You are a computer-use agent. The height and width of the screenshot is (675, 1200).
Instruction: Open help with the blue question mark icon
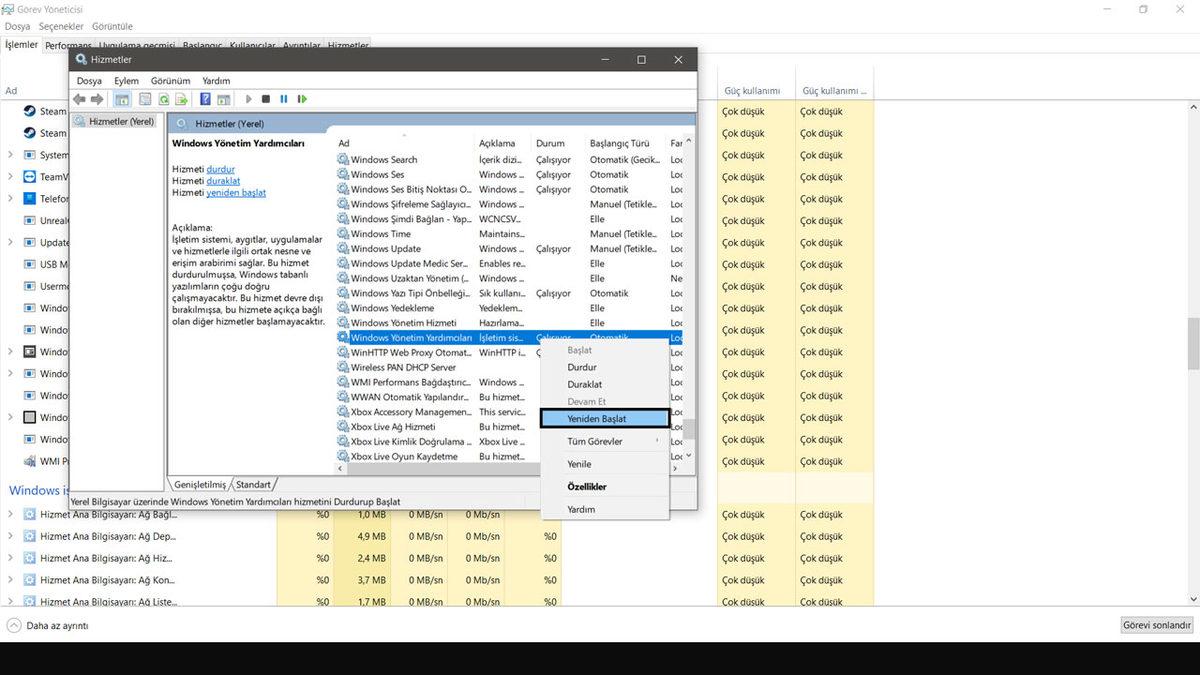pyautogui.click(x=205, y=98)
